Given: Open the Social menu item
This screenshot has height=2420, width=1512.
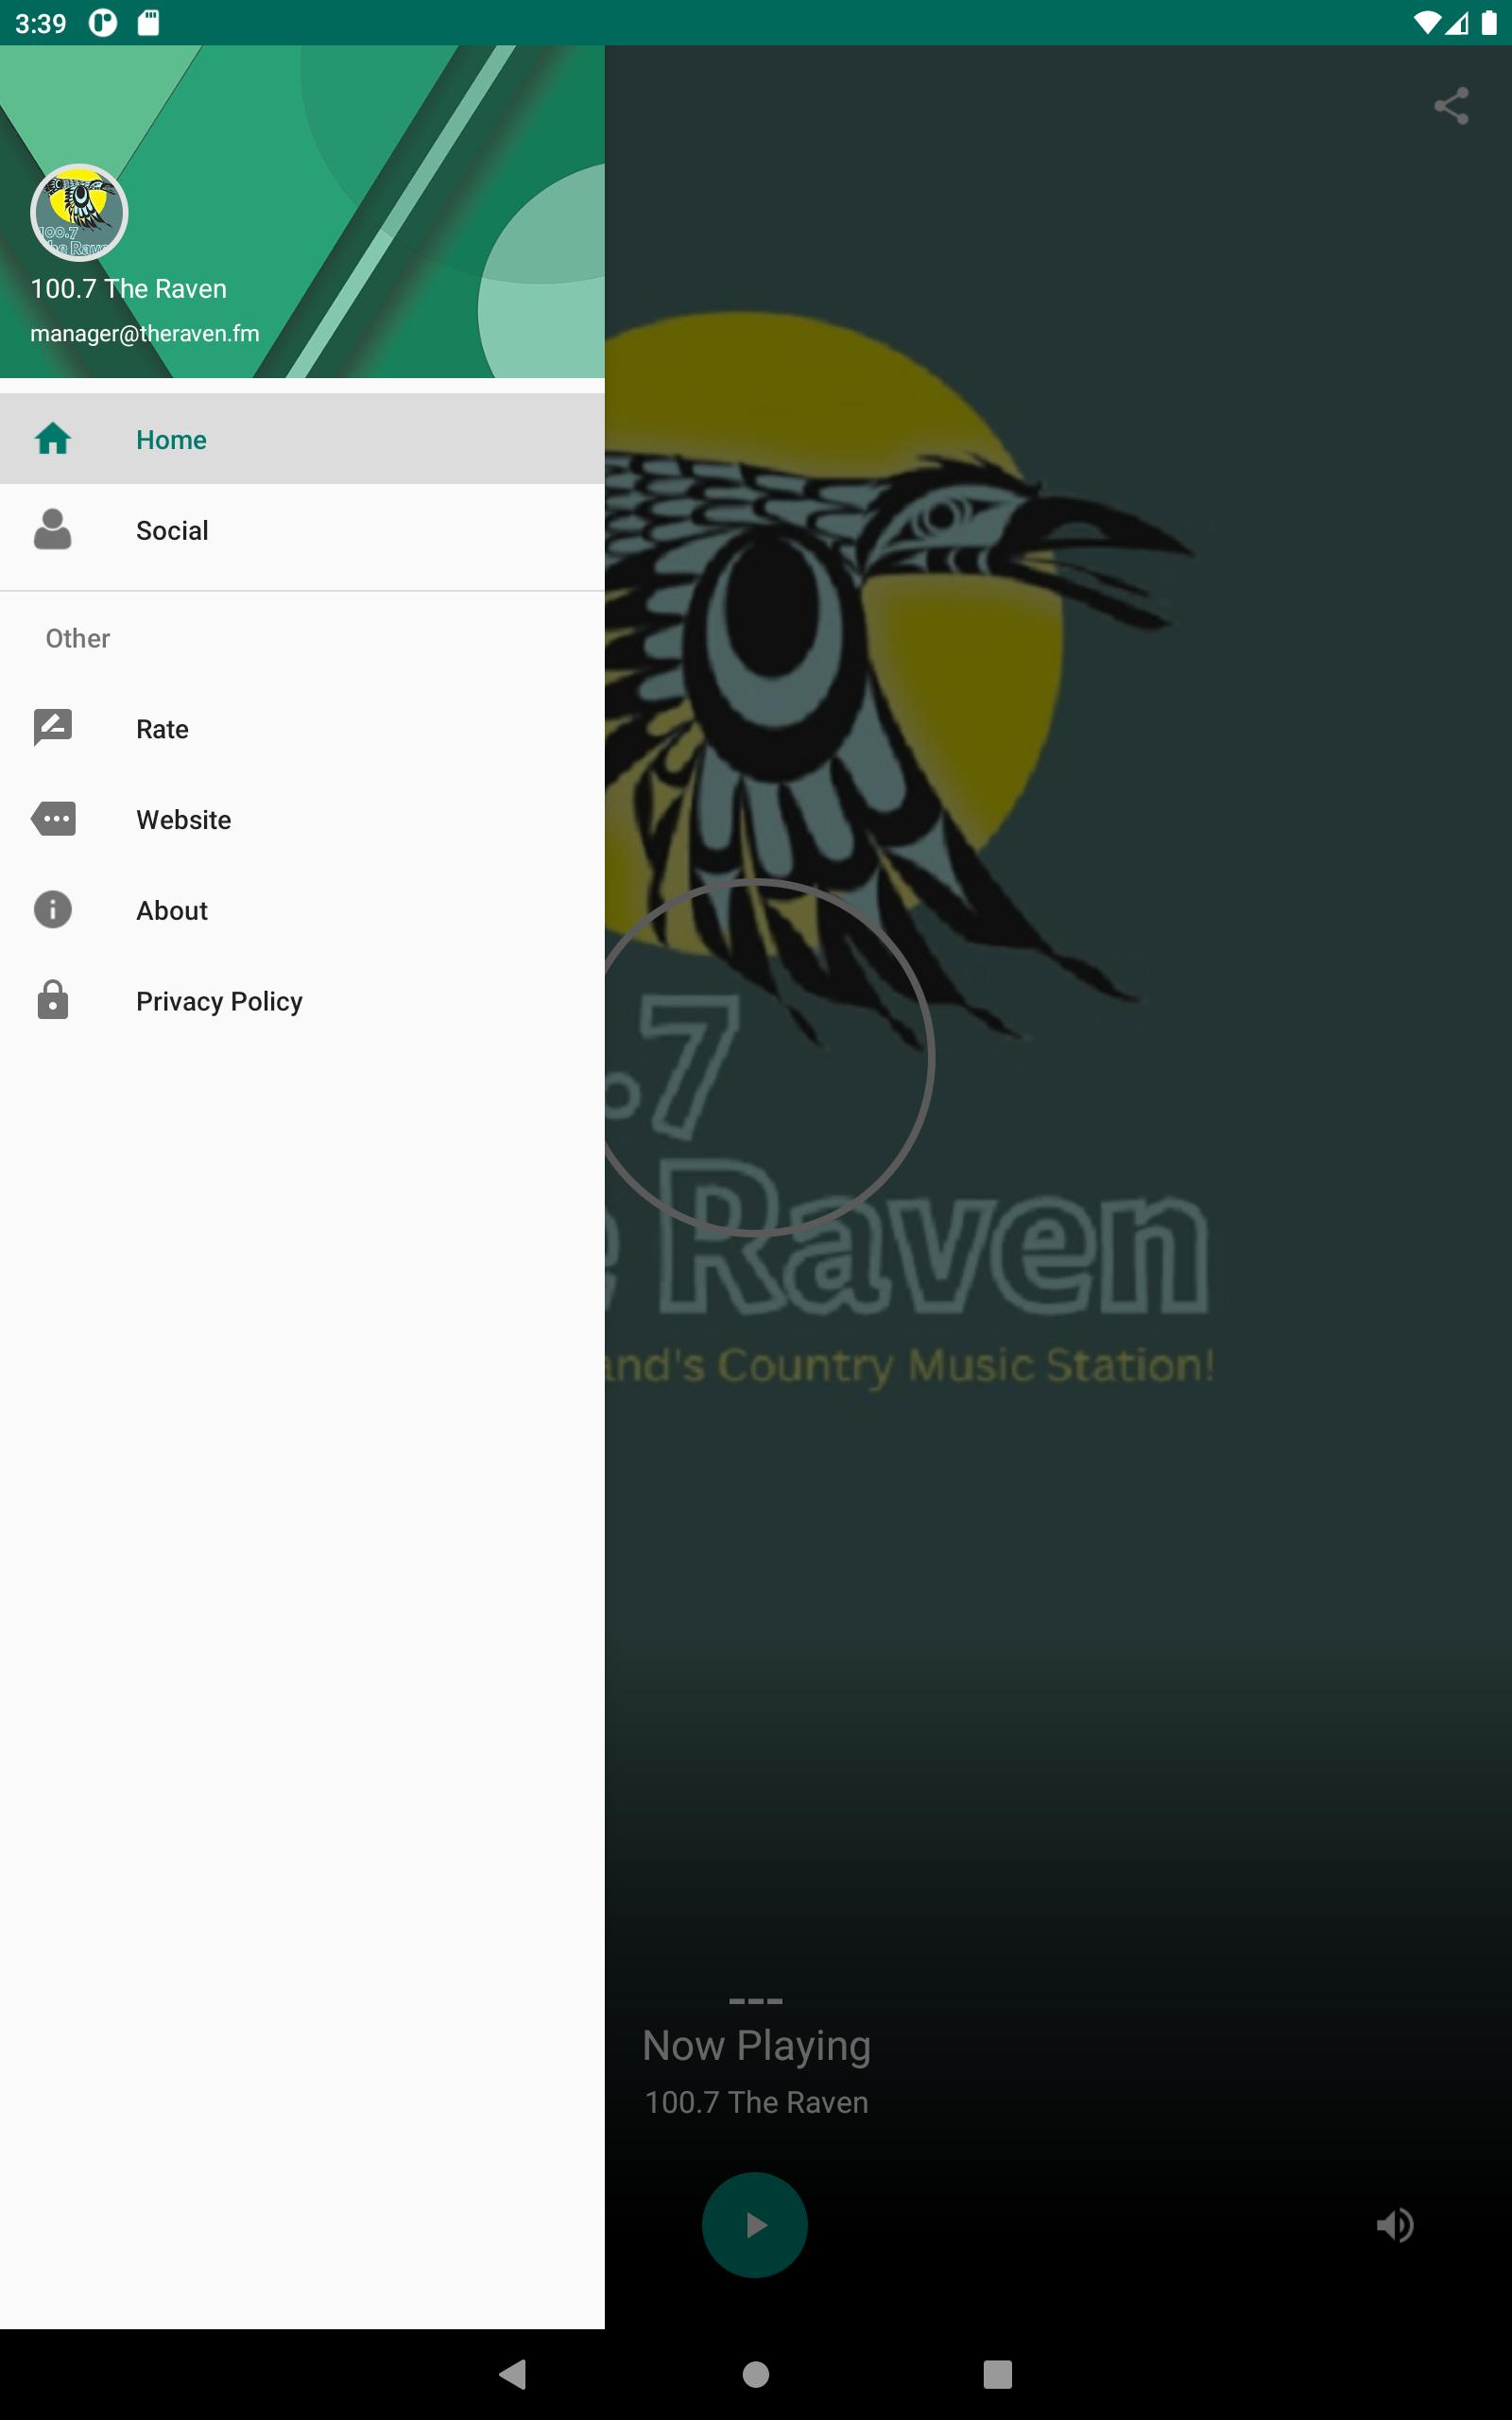Looking at the screenshot, I should coord(302,530).
